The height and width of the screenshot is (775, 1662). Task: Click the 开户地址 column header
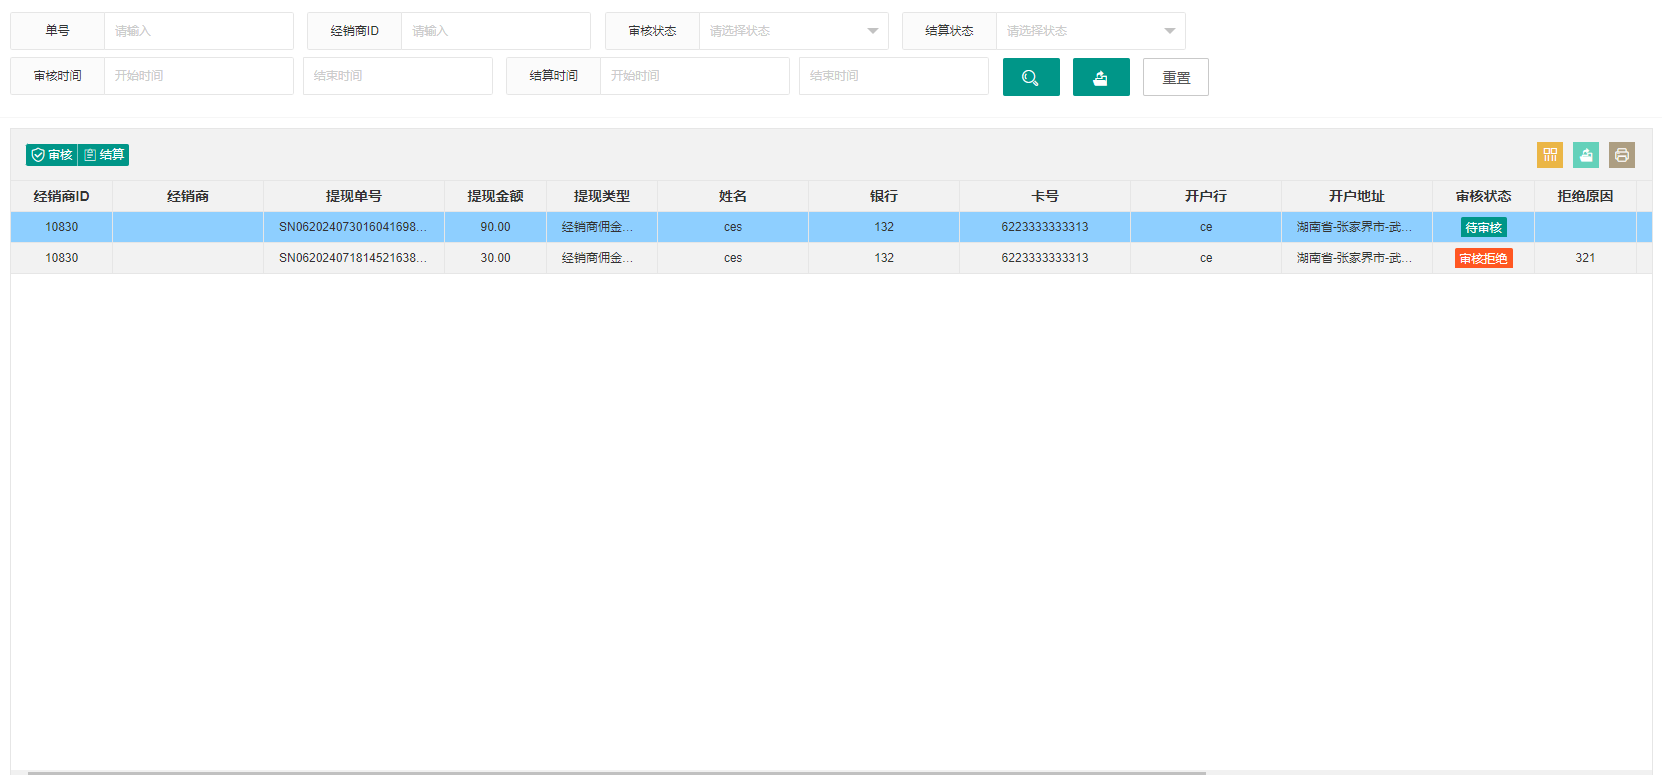pyautogui.click(x=1357, y=196)
